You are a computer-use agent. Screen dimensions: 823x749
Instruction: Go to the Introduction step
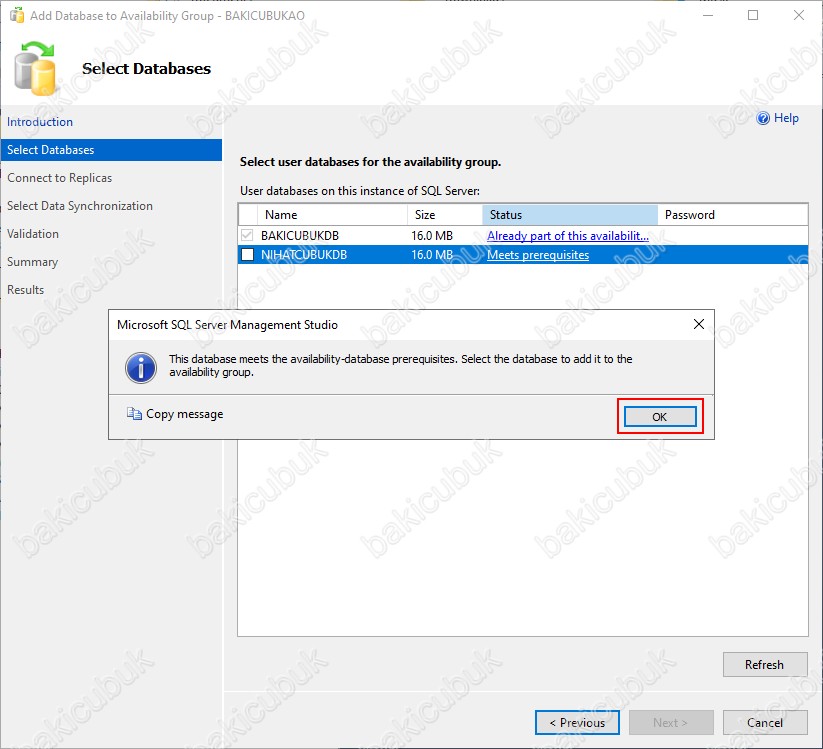click(40, 122)
